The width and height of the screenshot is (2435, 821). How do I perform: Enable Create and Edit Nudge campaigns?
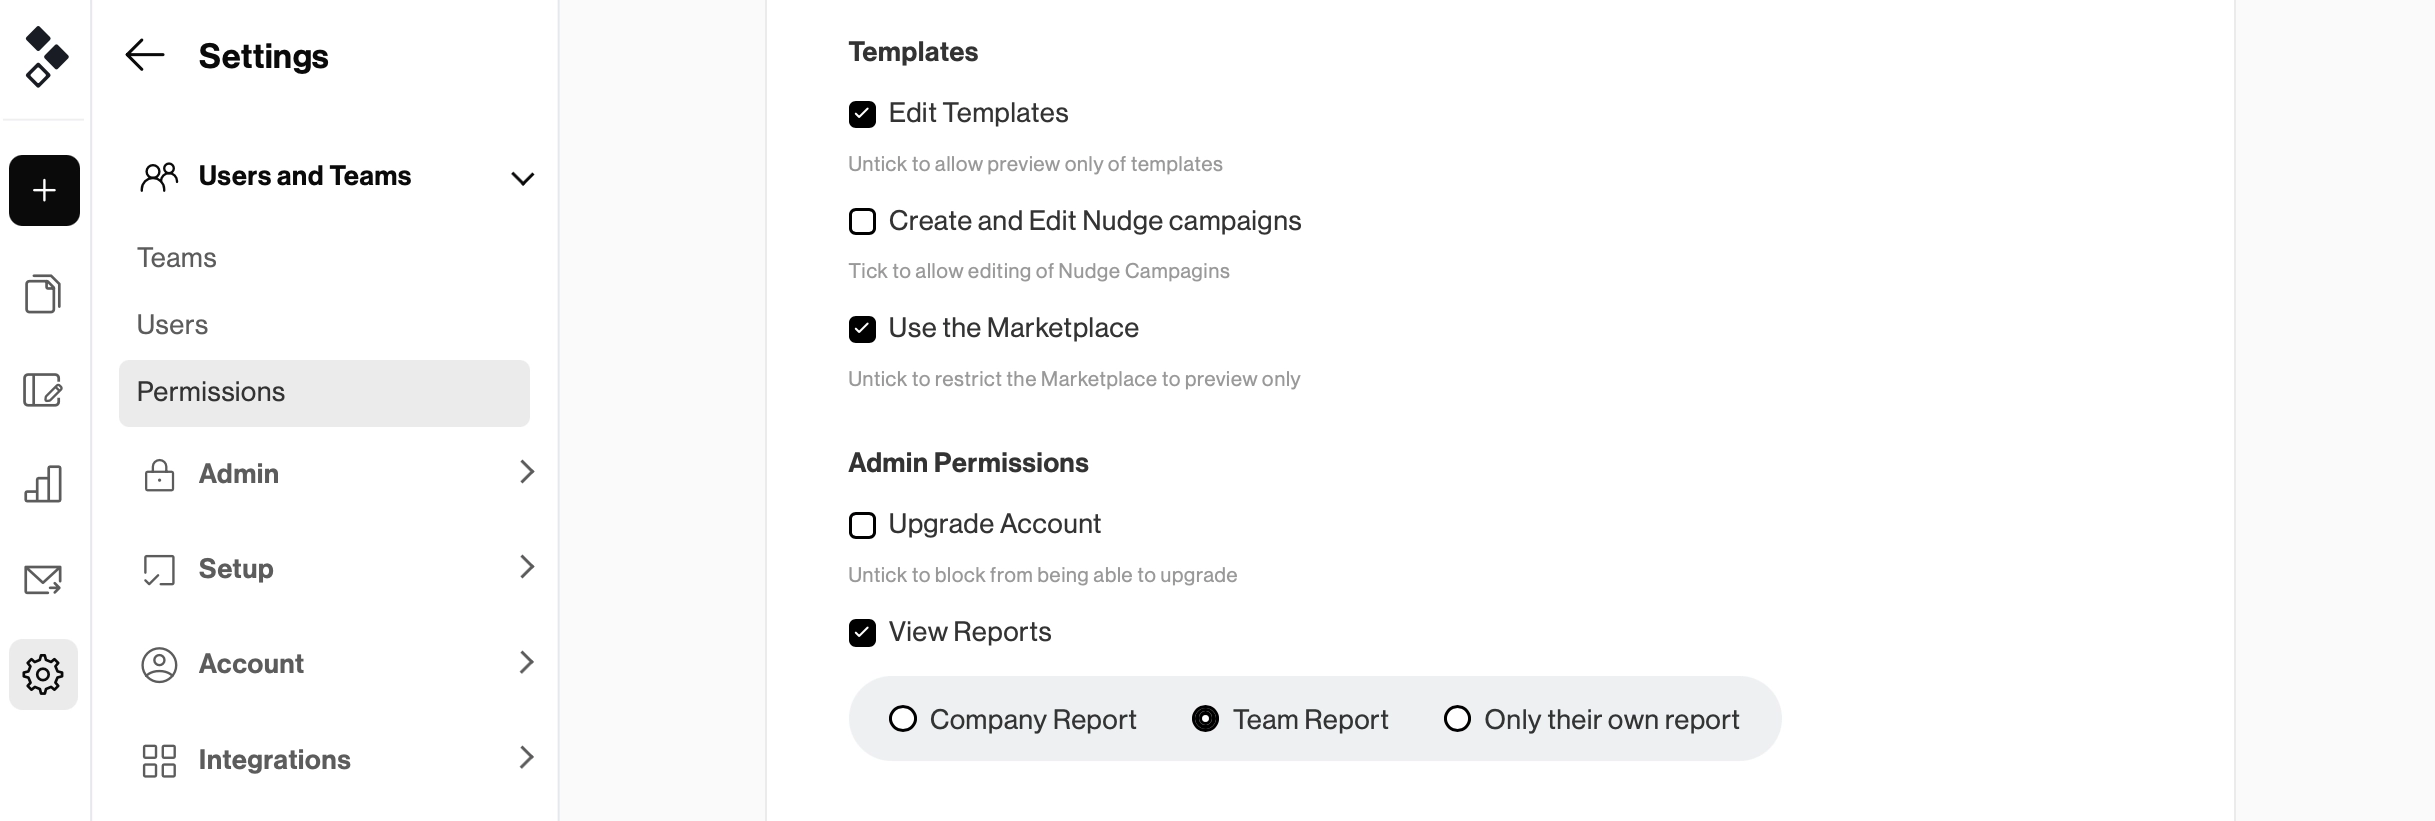862,221
